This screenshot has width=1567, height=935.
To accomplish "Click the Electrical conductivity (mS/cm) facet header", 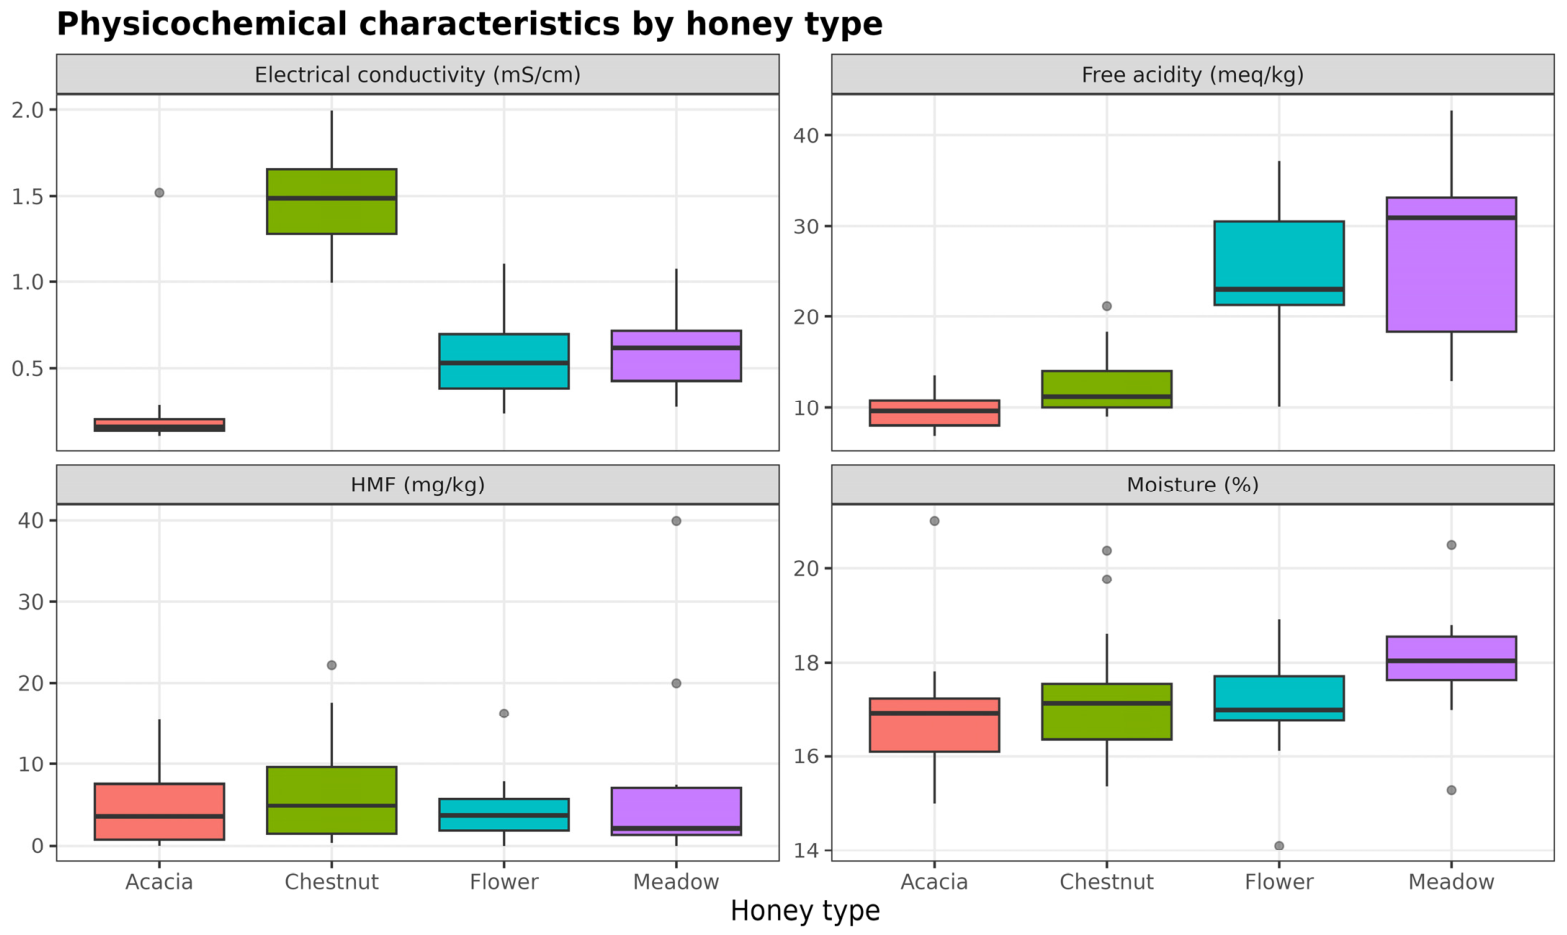I will [x=417, y=75].
